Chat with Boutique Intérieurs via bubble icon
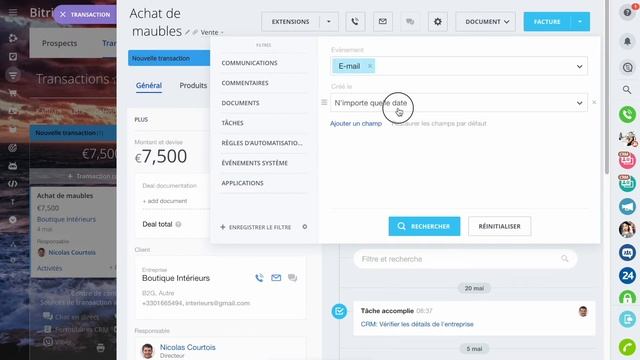This screenshot has width=640, height=360. 292,278
